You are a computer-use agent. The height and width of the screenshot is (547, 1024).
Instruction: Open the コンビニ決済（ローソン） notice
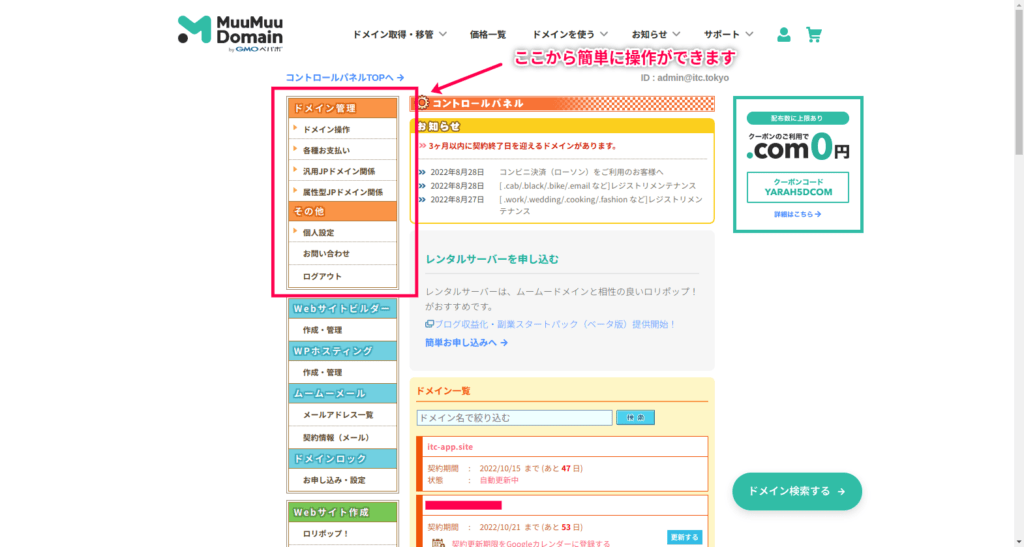pyautogui.click(x=581, y=172)
